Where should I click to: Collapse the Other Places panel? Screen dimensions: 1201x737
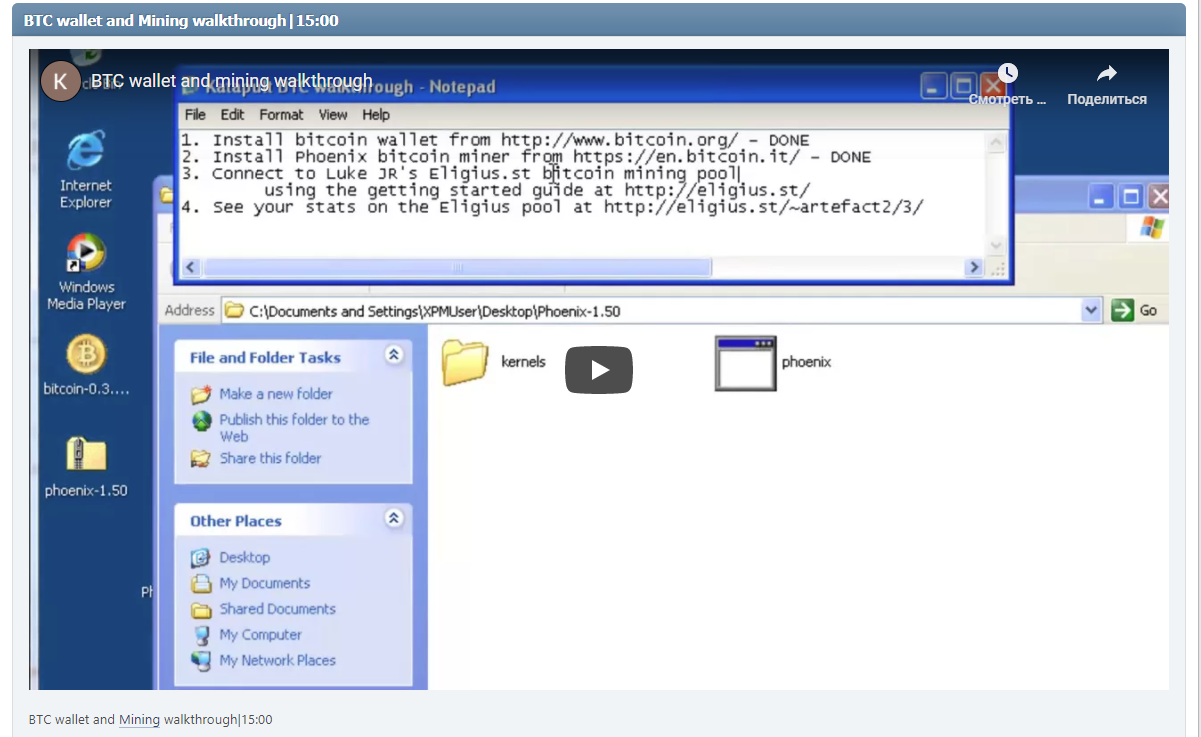click(394, 518)
